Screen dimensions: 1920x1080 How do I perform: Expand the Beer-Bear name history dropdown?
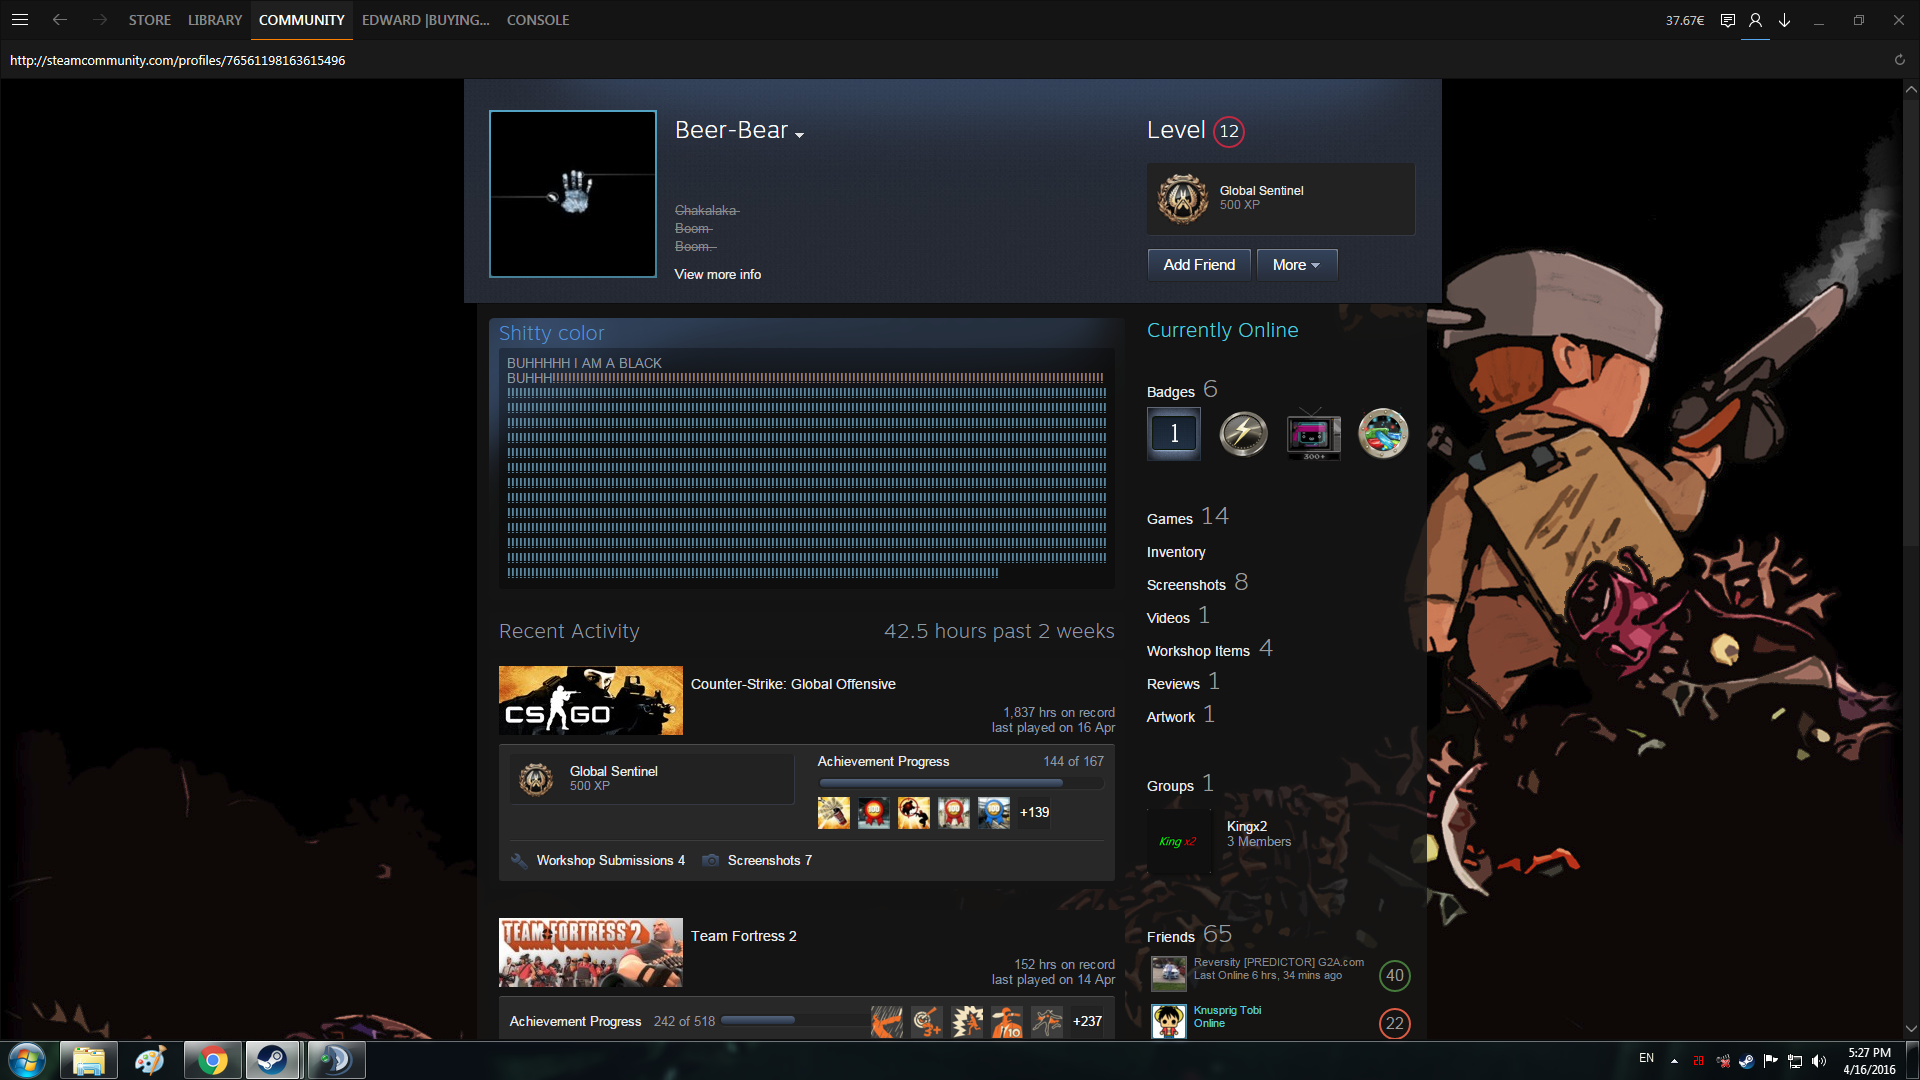pos(799,135)
